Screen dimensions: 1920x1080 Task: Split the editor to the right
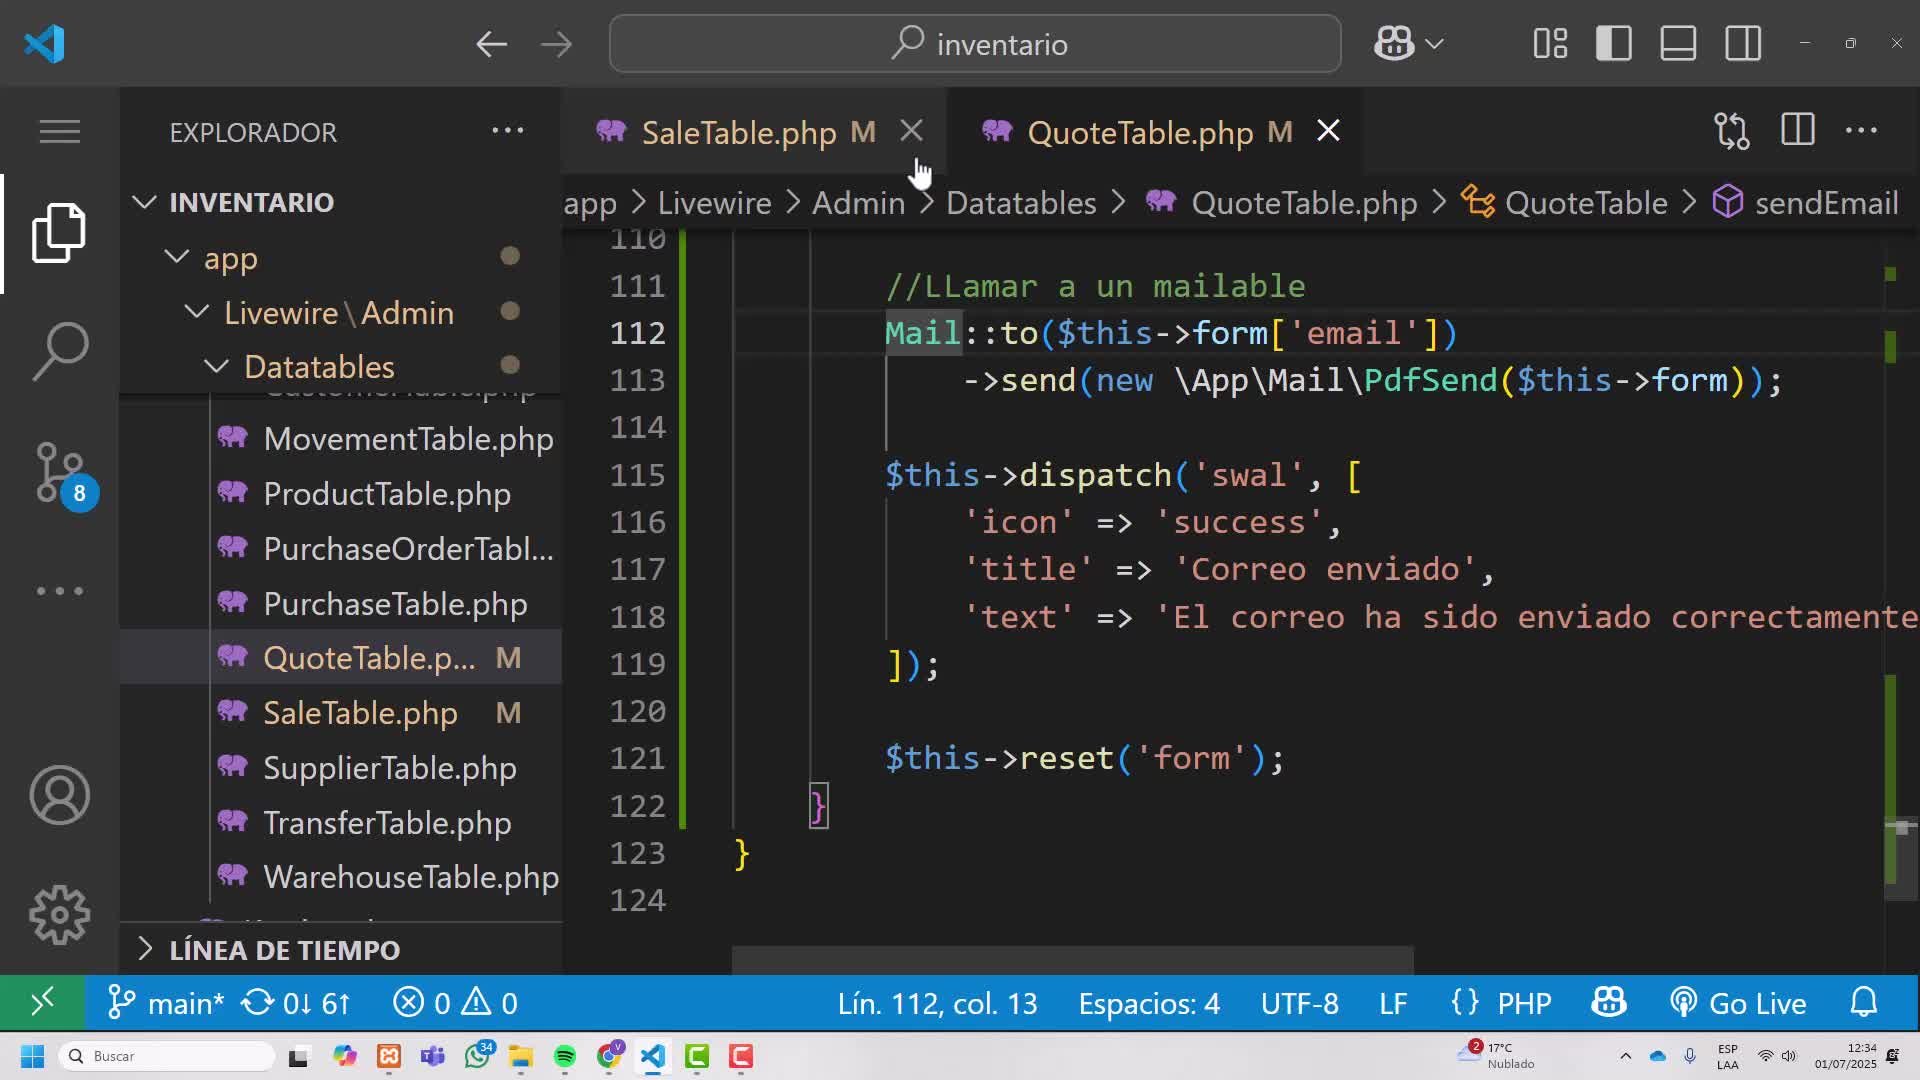tap(1797, 131)
